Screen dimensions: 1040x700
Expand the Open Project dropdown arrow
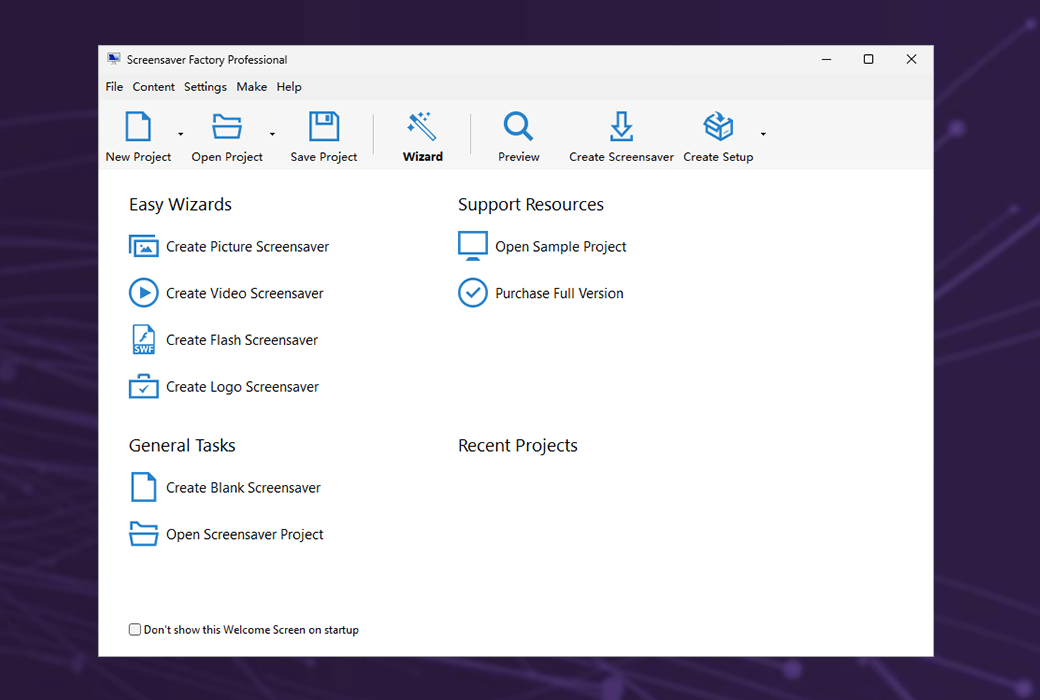click(x=272, y=134)
